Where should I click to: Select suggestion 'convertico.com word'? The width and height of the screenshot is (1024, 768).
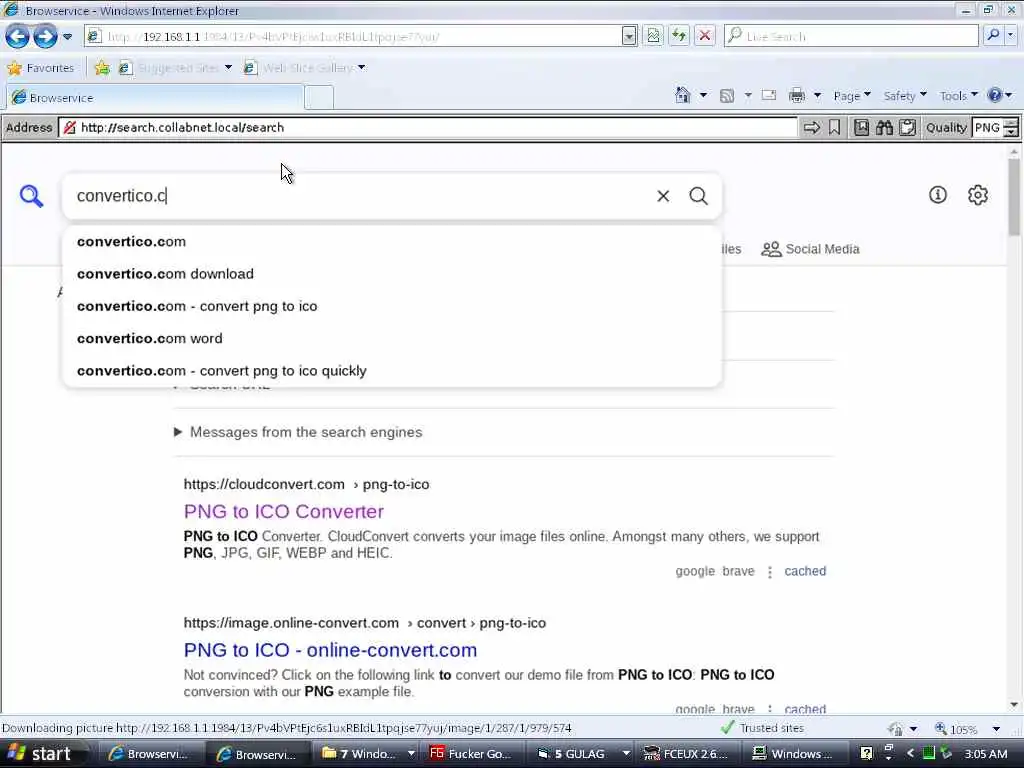tap(392, 338)
